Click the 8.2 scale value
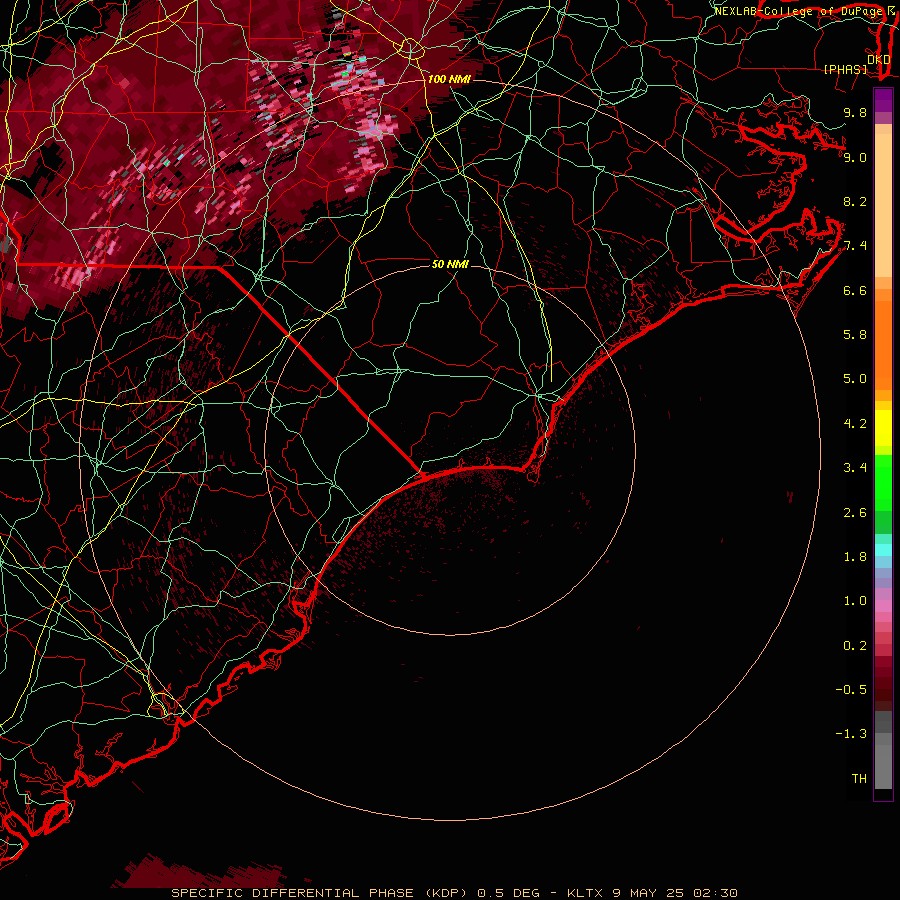Viewport: 900px width, 900px height. 855,201
